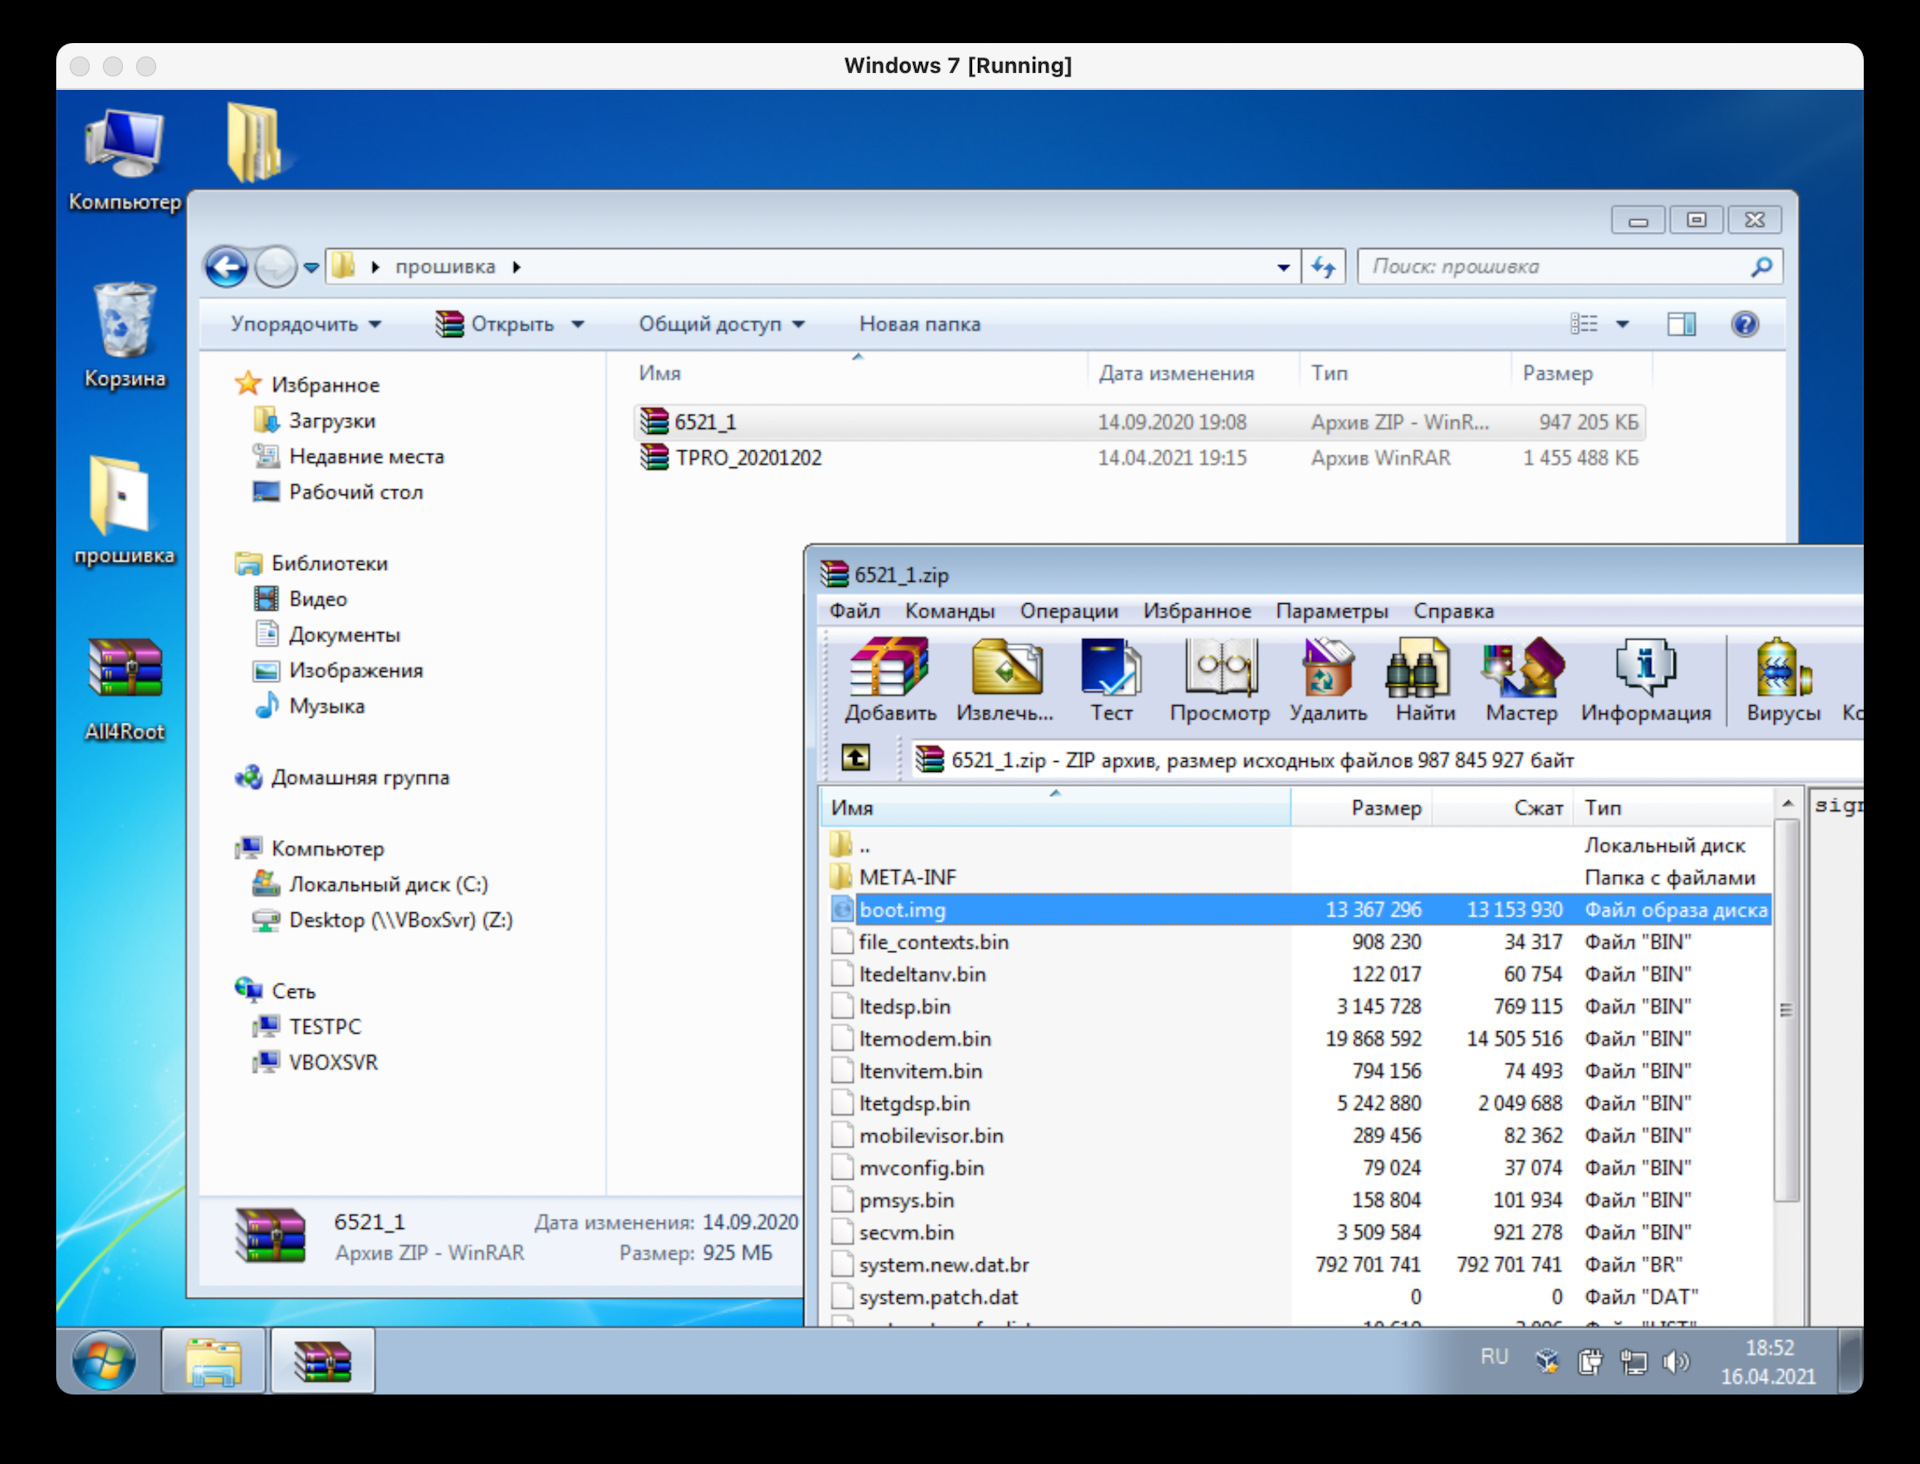Select the прошивка folder on desktop
The image size is (1920, 1464).
[x=124, y=511]
